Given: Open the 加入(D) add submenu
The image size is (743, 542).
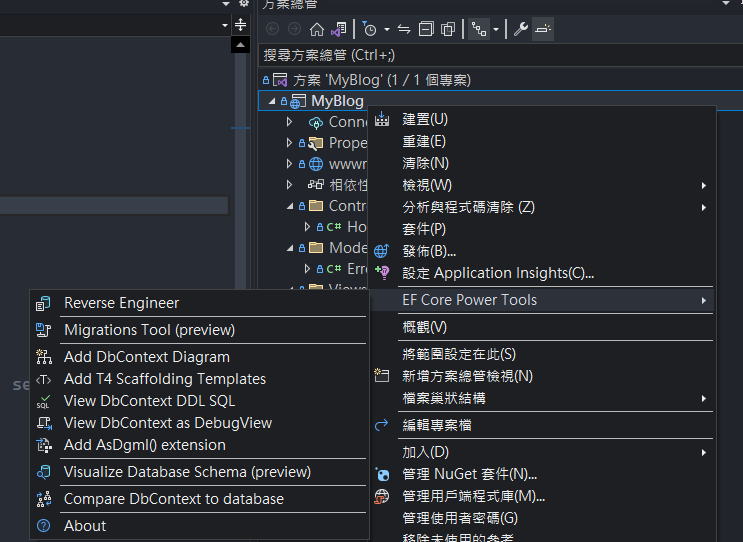Looking at the screenshot, I should coord(541,452).
